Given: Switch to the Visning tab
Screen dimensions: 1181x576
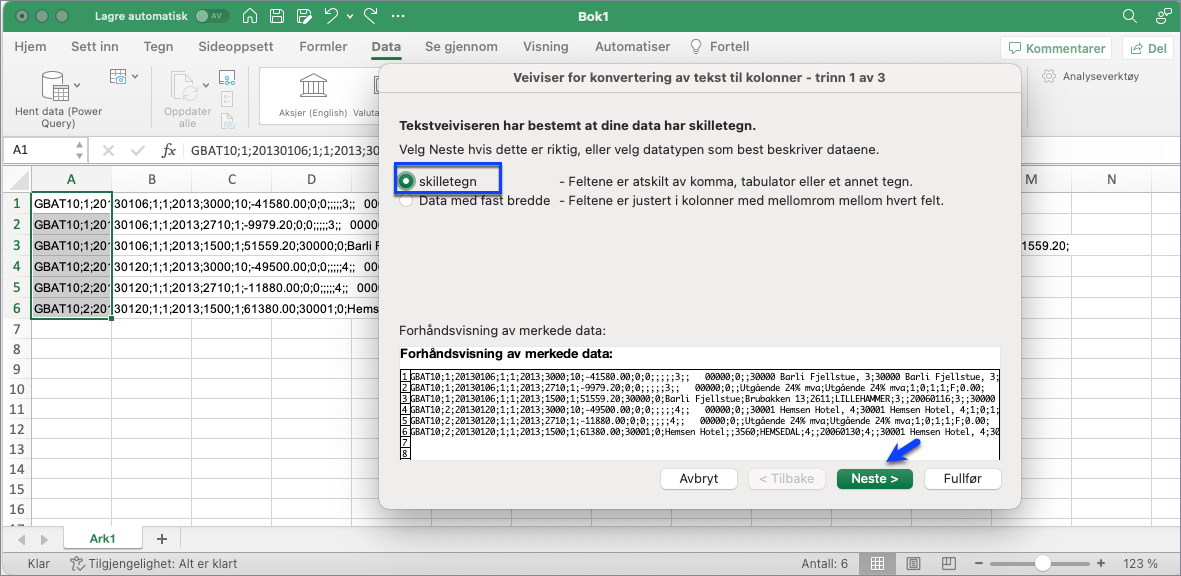Looking at the screenshot, I should 546,47.
